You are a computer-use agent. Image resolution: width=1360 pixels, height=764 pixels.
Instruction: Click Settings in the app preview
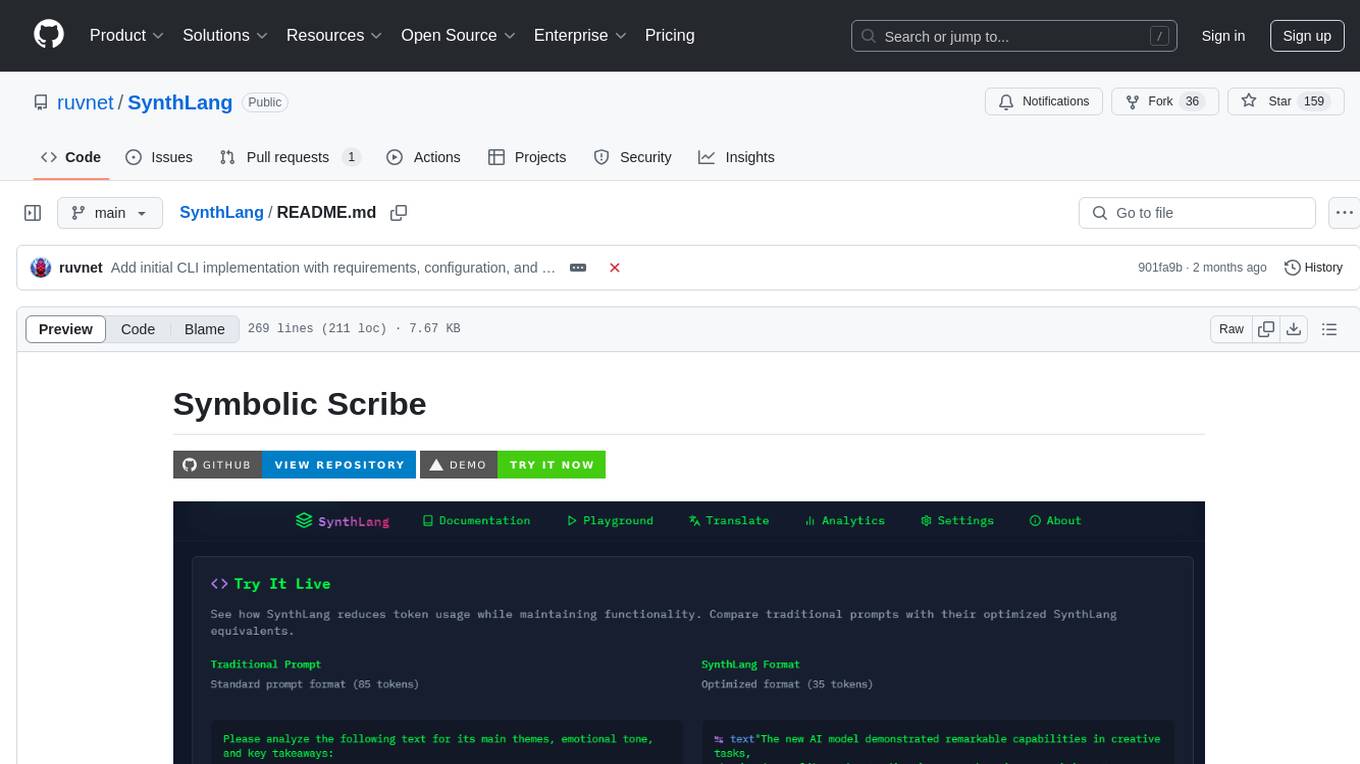tap(957, 521)
